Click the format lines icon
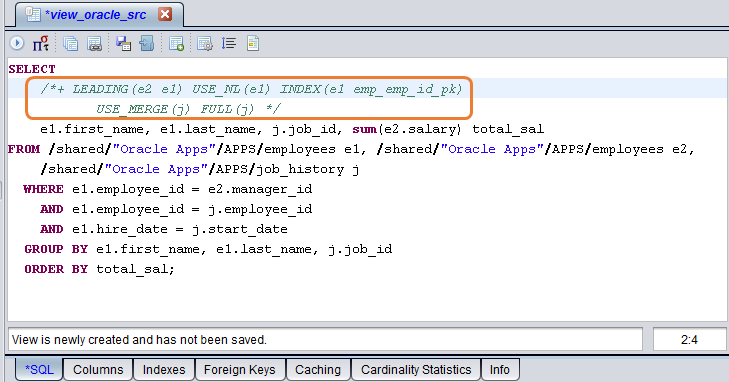The image size is (729, 382). click(229, 43)
